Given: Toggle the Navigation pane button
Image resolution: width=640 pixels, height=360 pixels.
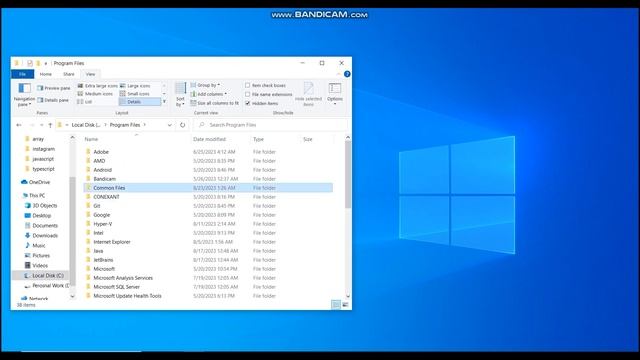Looking at the screenshot, I should tap(24, 94).
